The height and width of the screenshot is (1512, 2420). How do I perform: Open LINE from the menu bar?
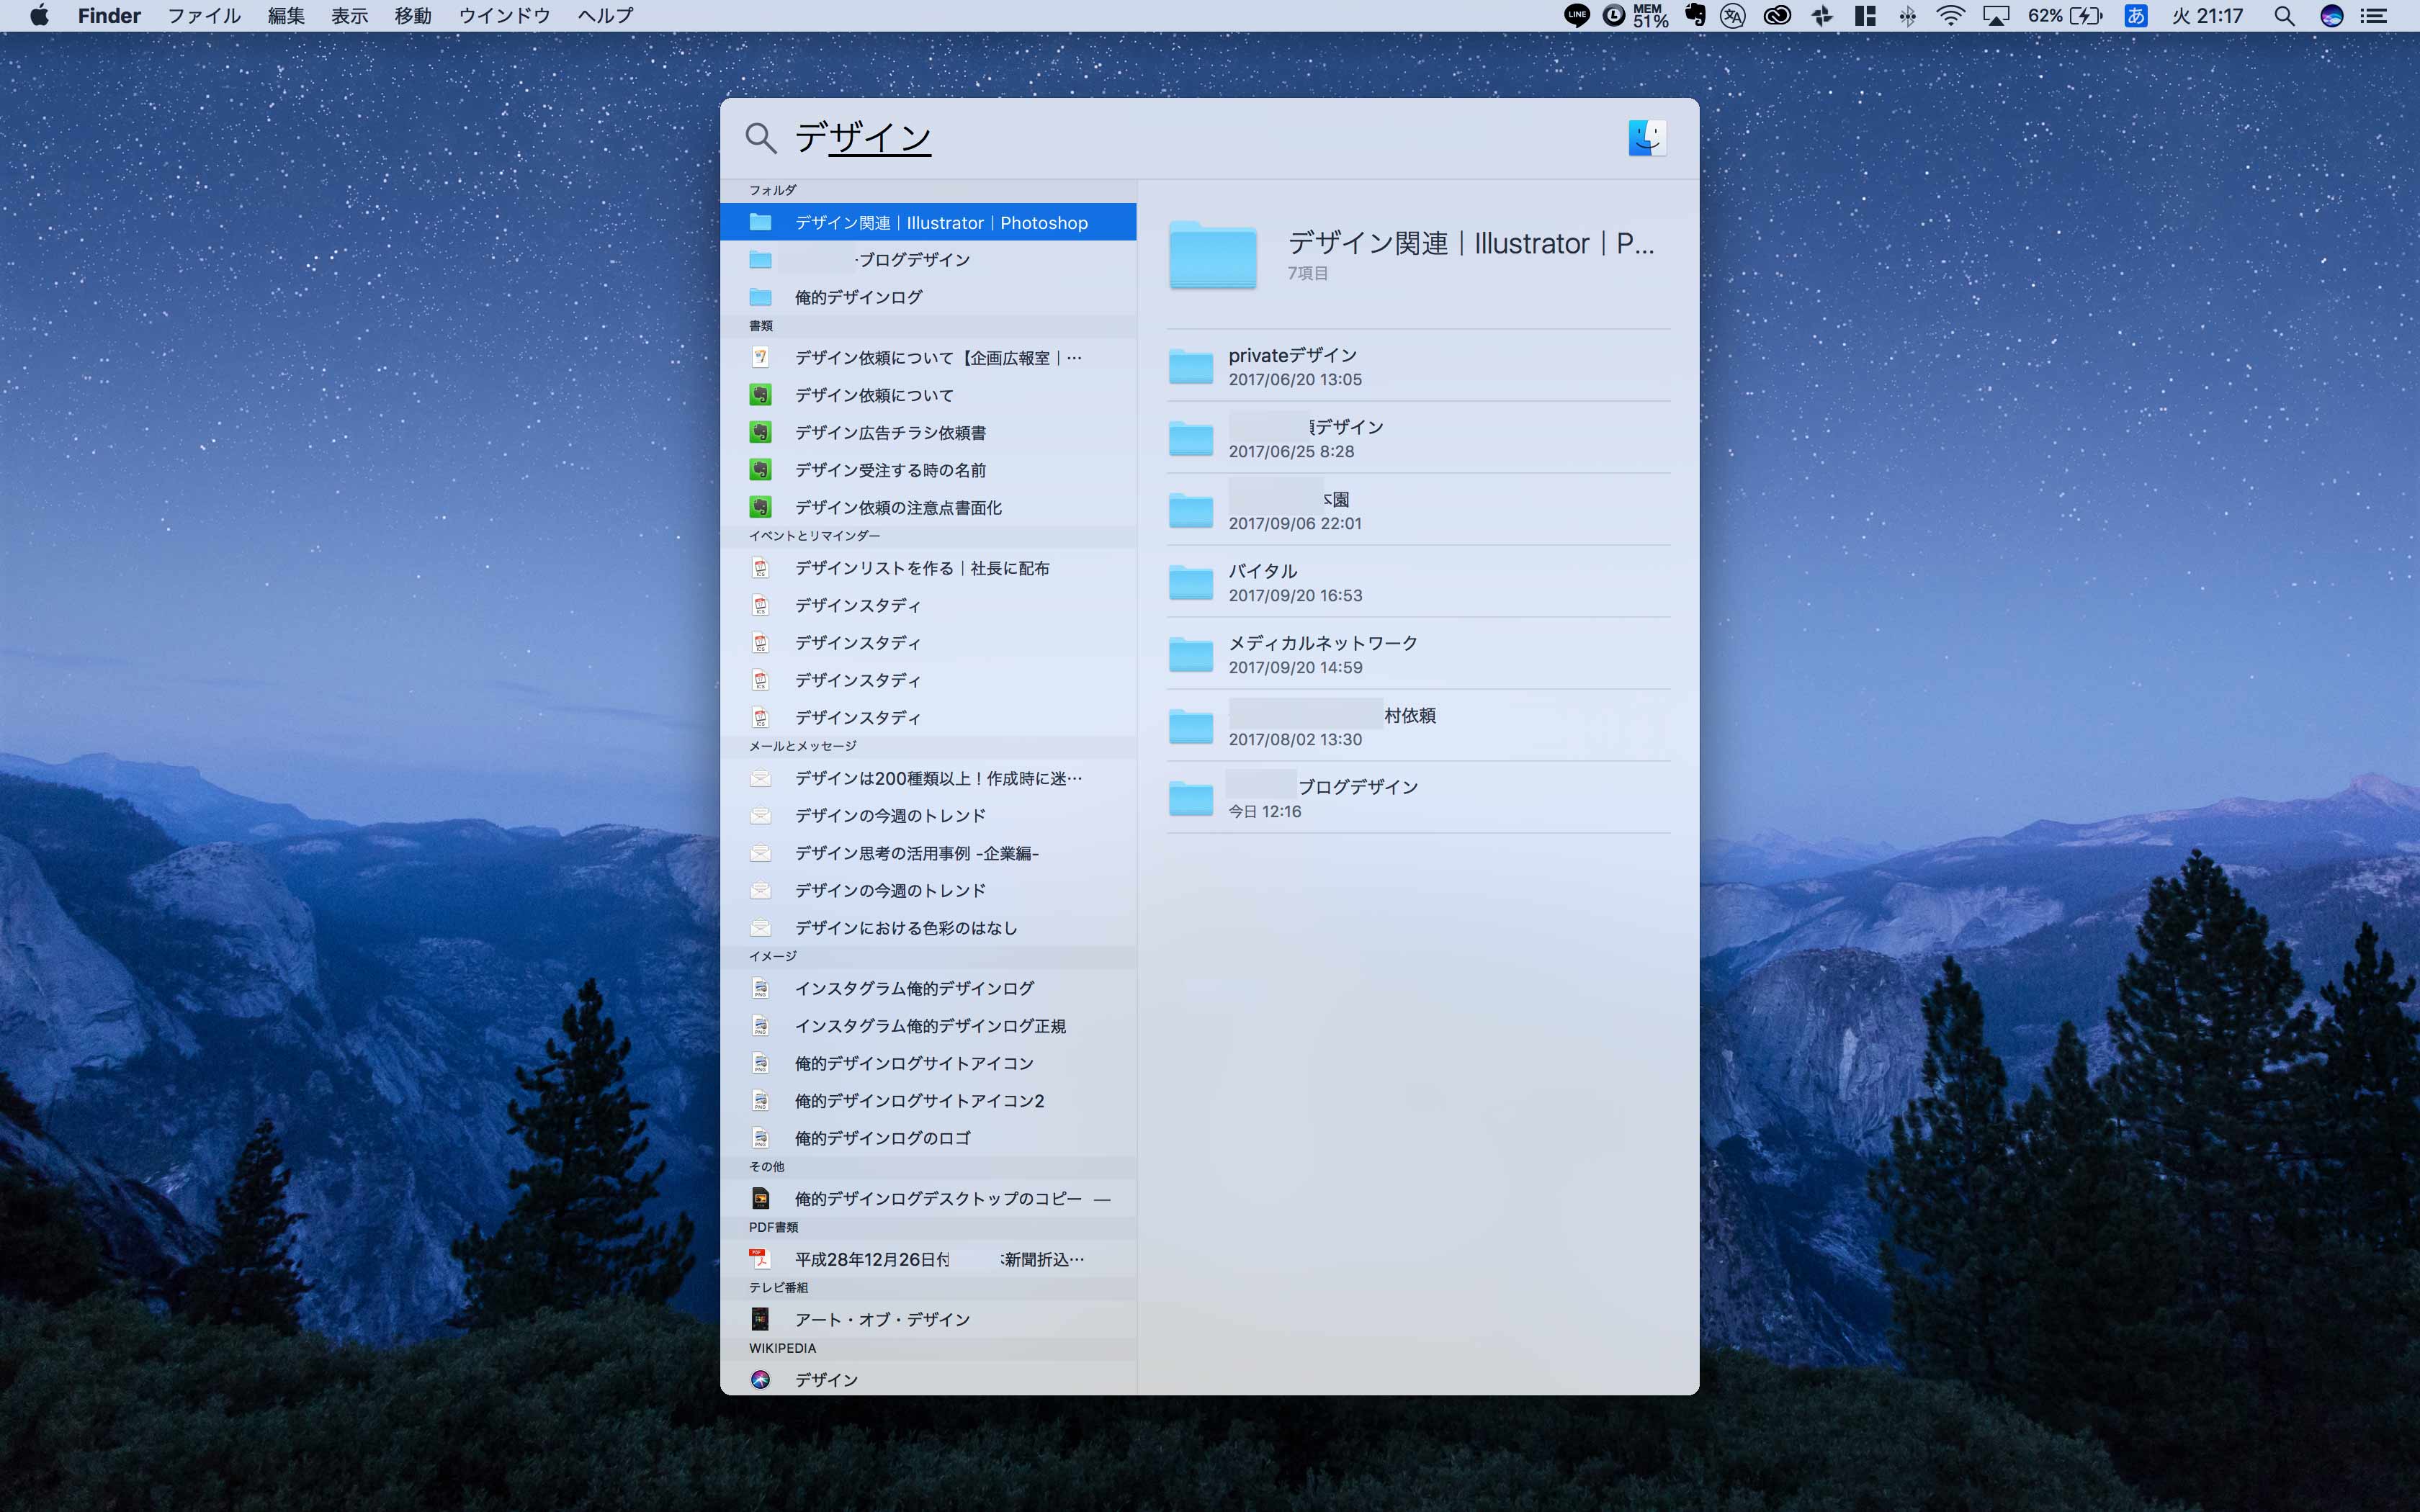click(x=1578, y=15)
